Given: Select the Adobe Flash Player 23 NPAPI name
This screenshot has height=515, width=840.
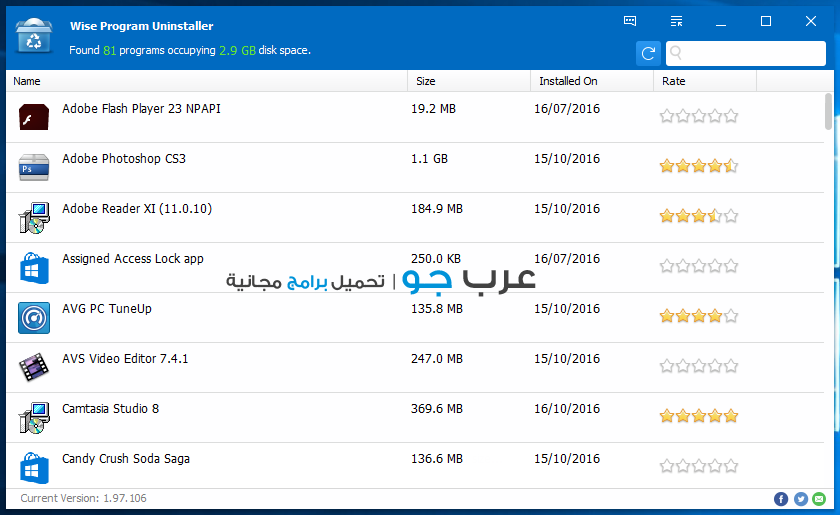Looking at the screenshot, I should [x=141, y=109].
